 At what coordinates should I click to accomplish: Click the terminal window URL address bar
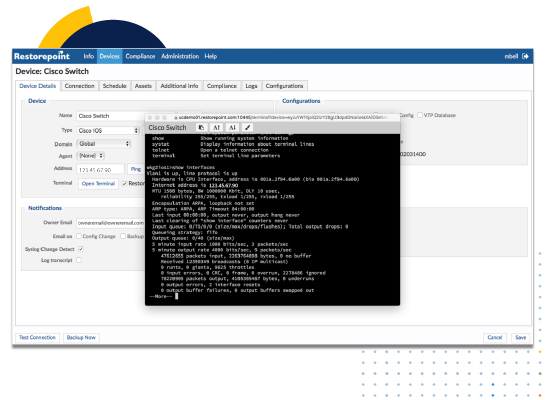pyautogui.click(x=282, y=118)
